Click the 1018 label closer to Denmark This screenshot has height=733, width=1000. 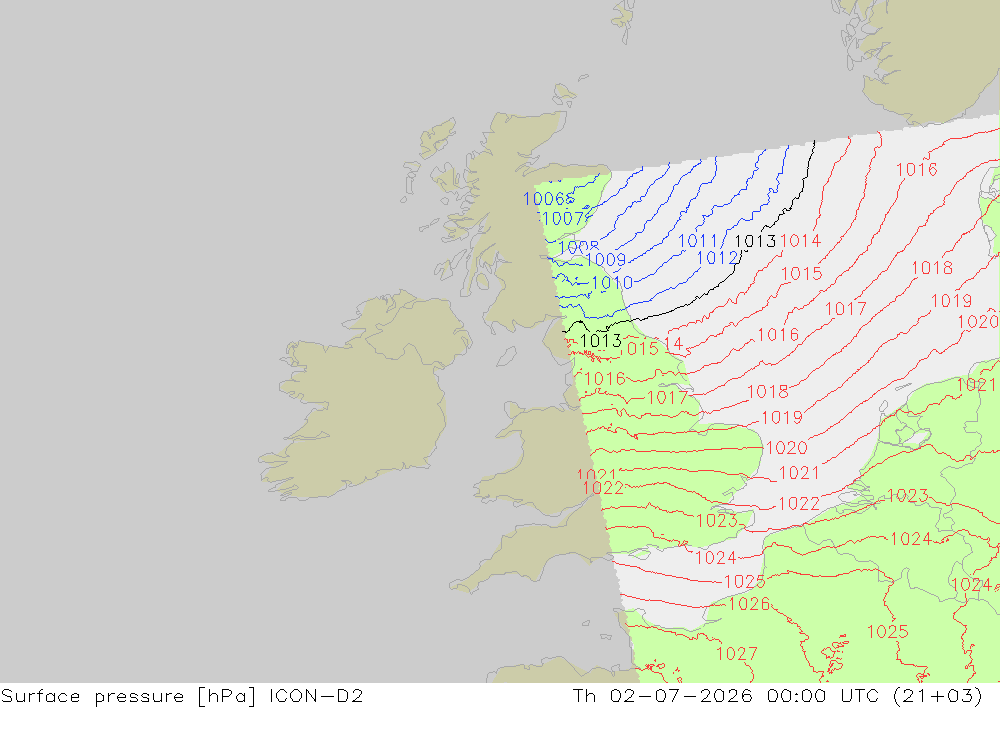(x=932, y=269)
